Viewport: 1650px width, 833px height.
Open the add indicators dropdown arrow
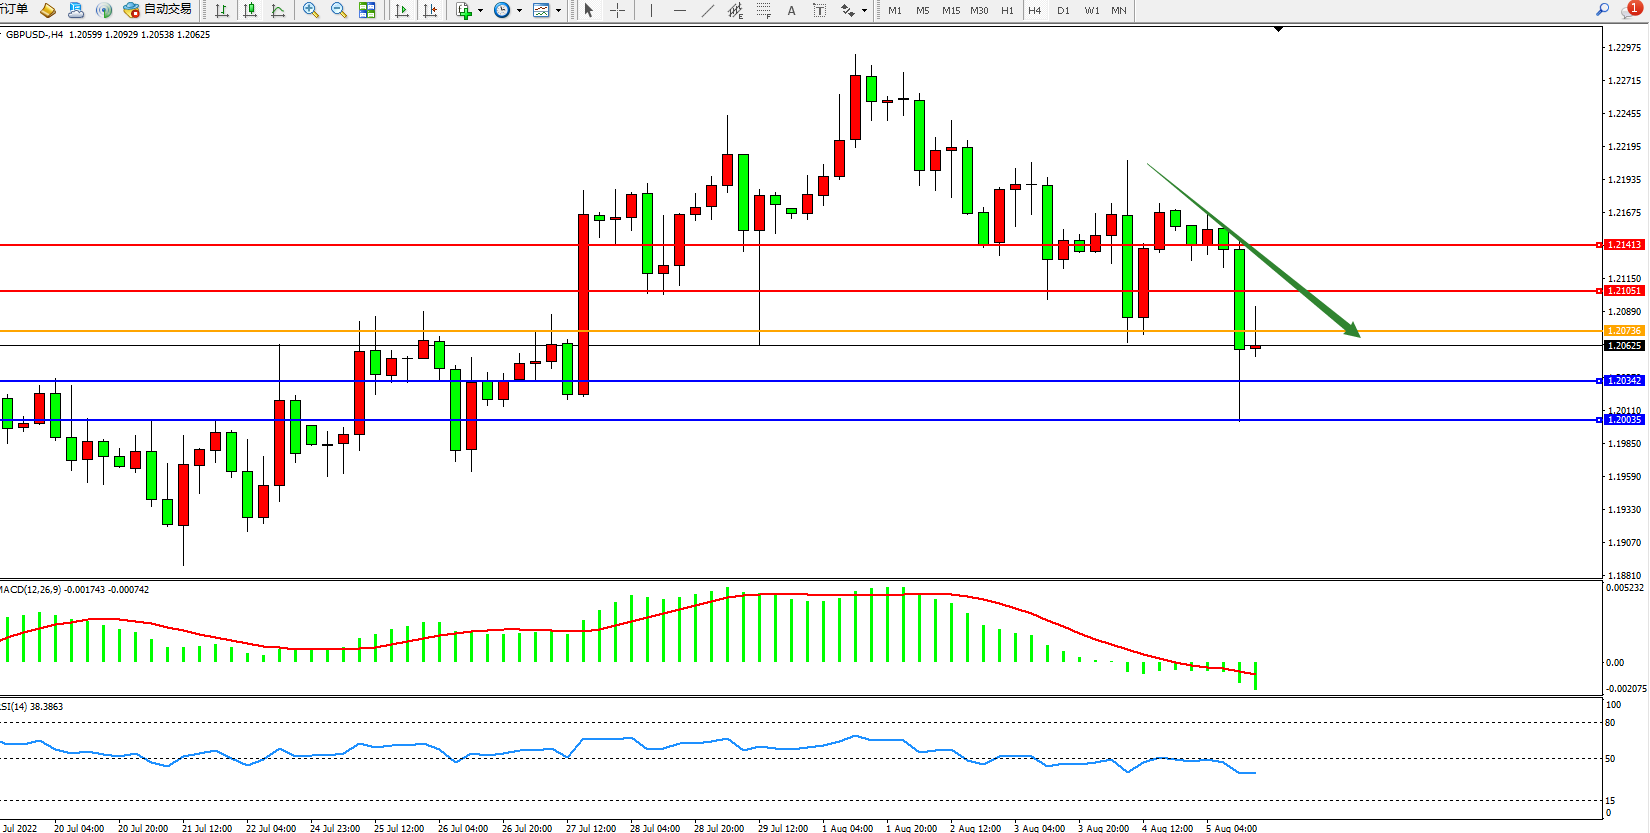pyautogui.click(x=481, y=10)
